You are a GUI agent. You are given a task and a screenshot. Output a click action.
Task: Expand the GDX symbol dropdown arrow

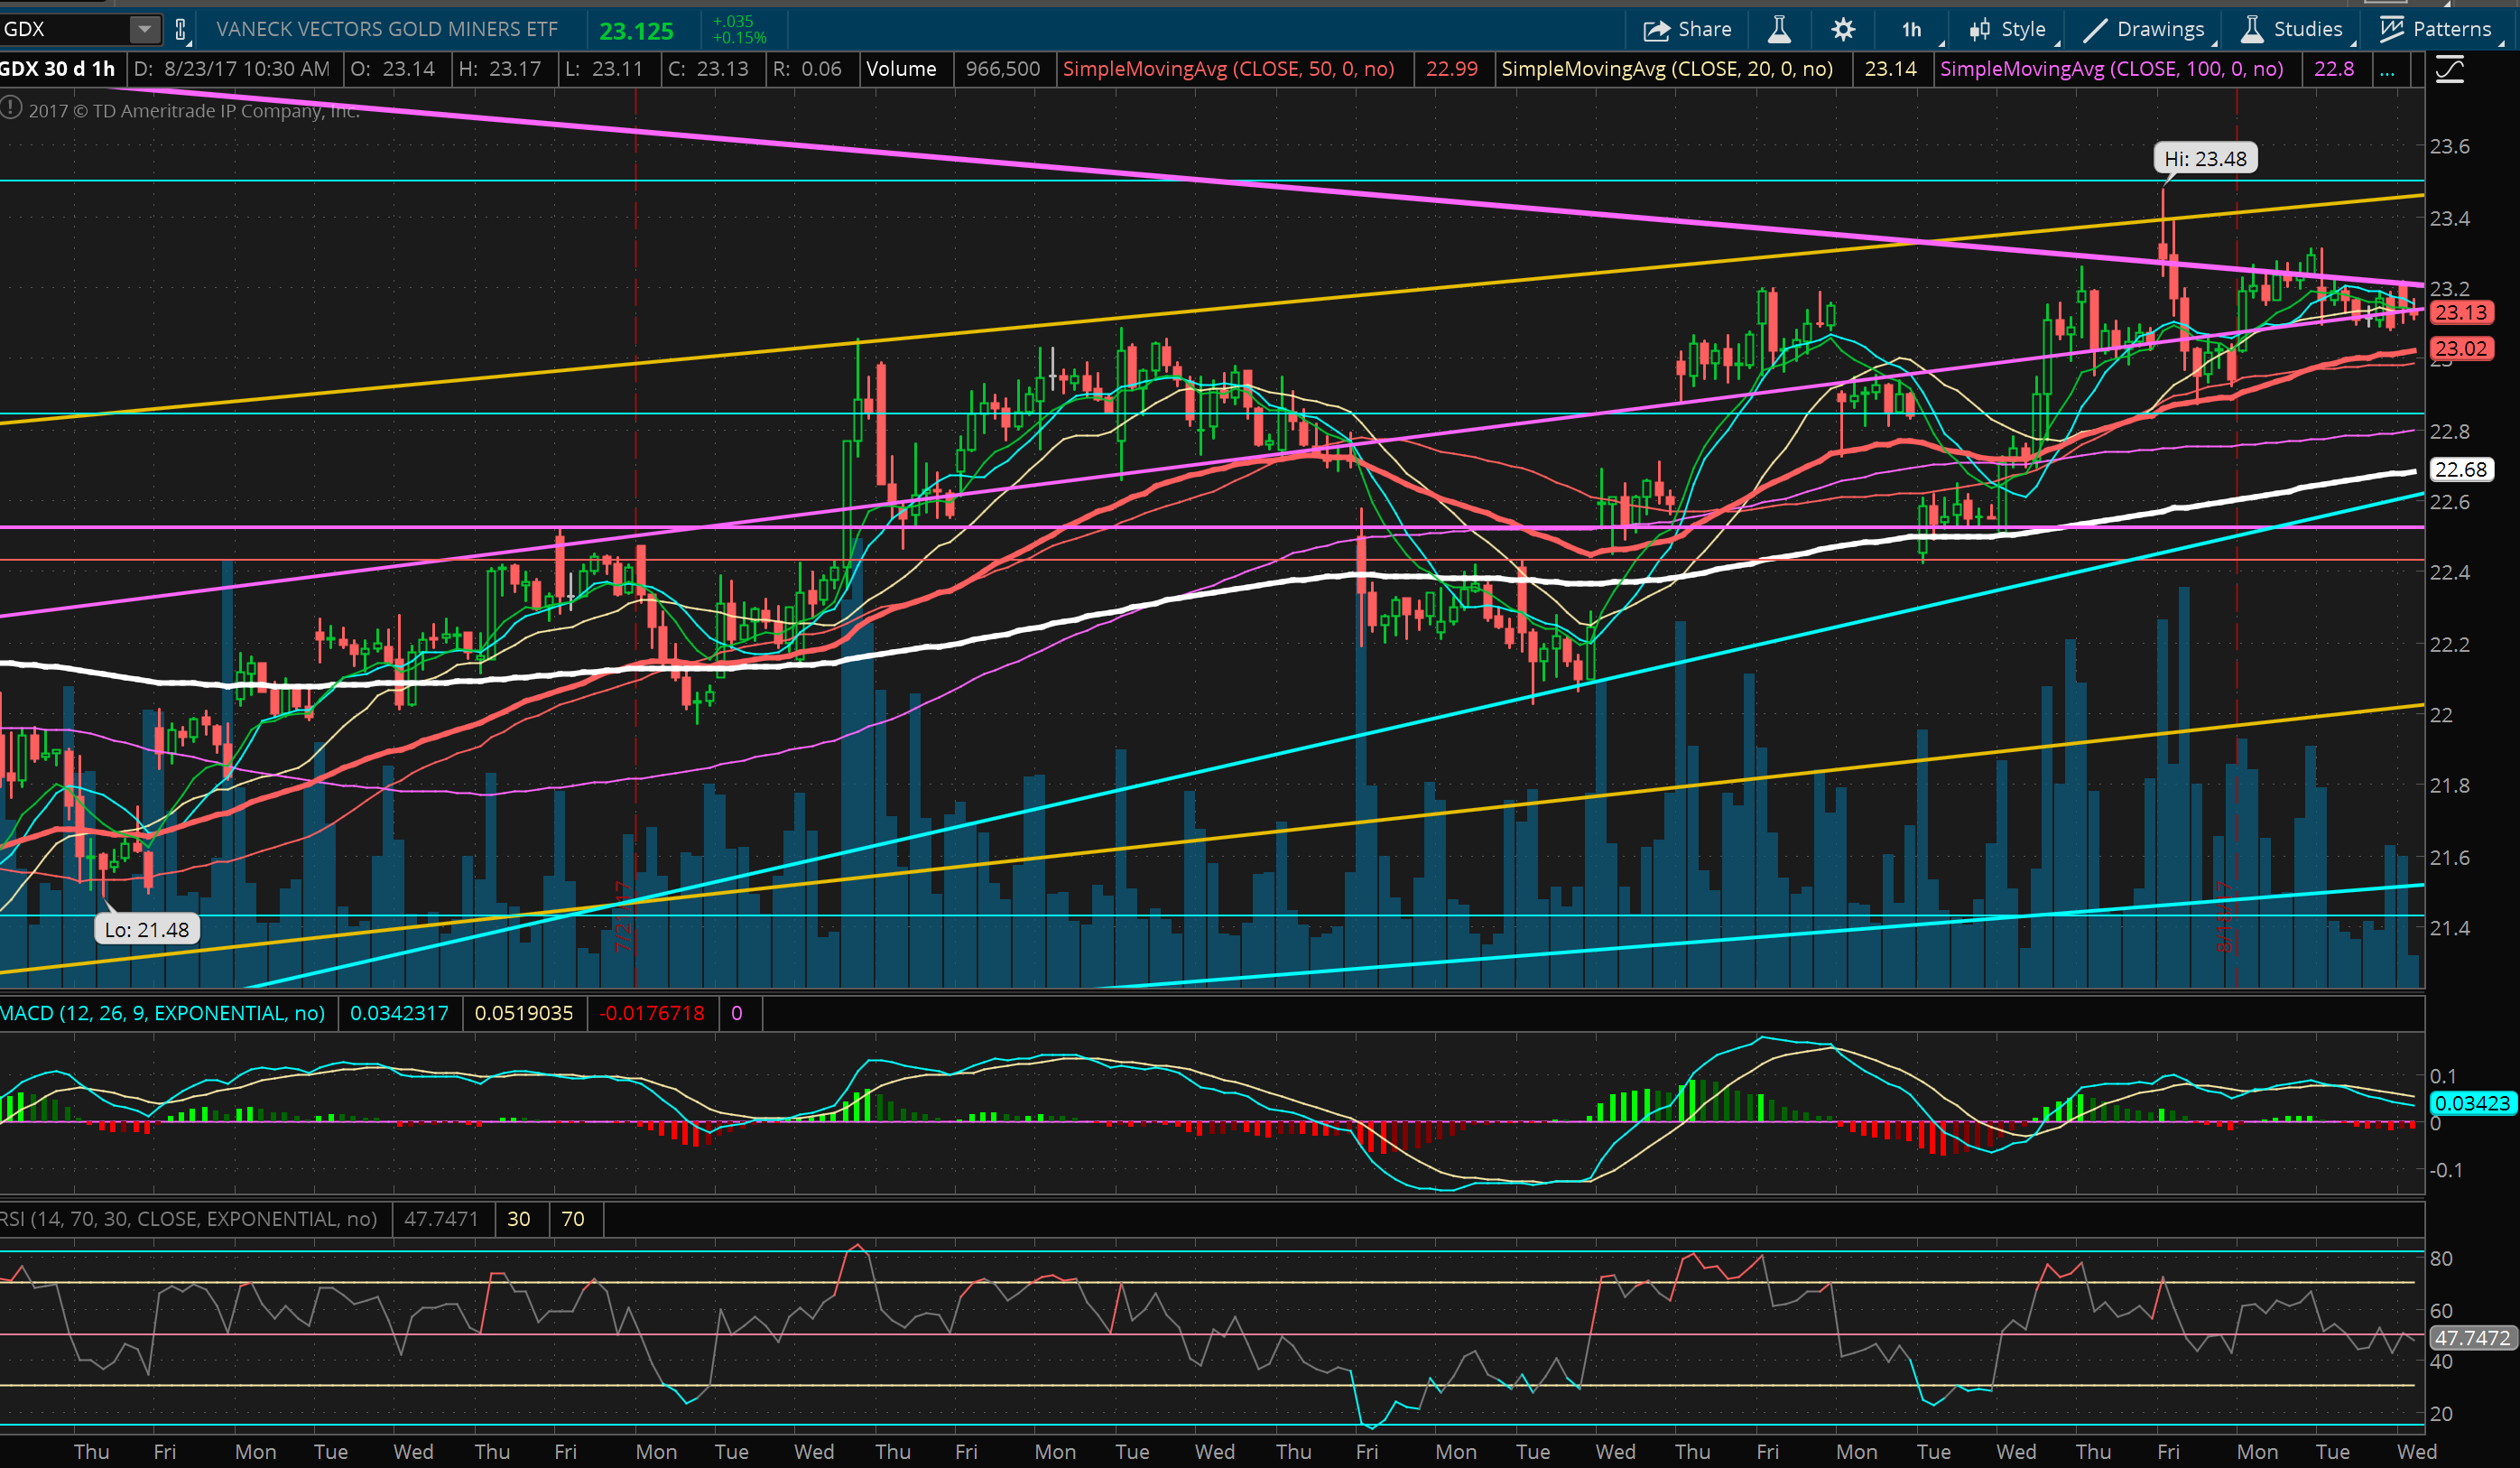point(144,29)
